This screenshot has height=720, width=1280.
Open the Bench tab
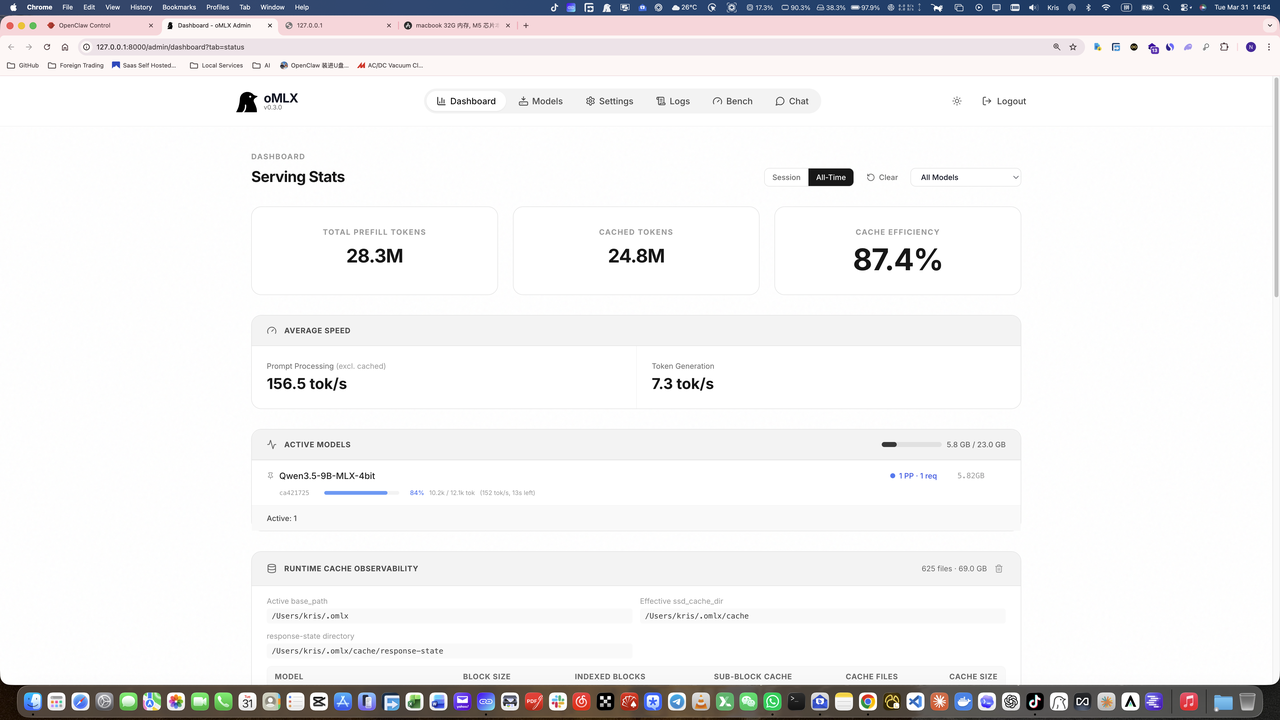732,101
